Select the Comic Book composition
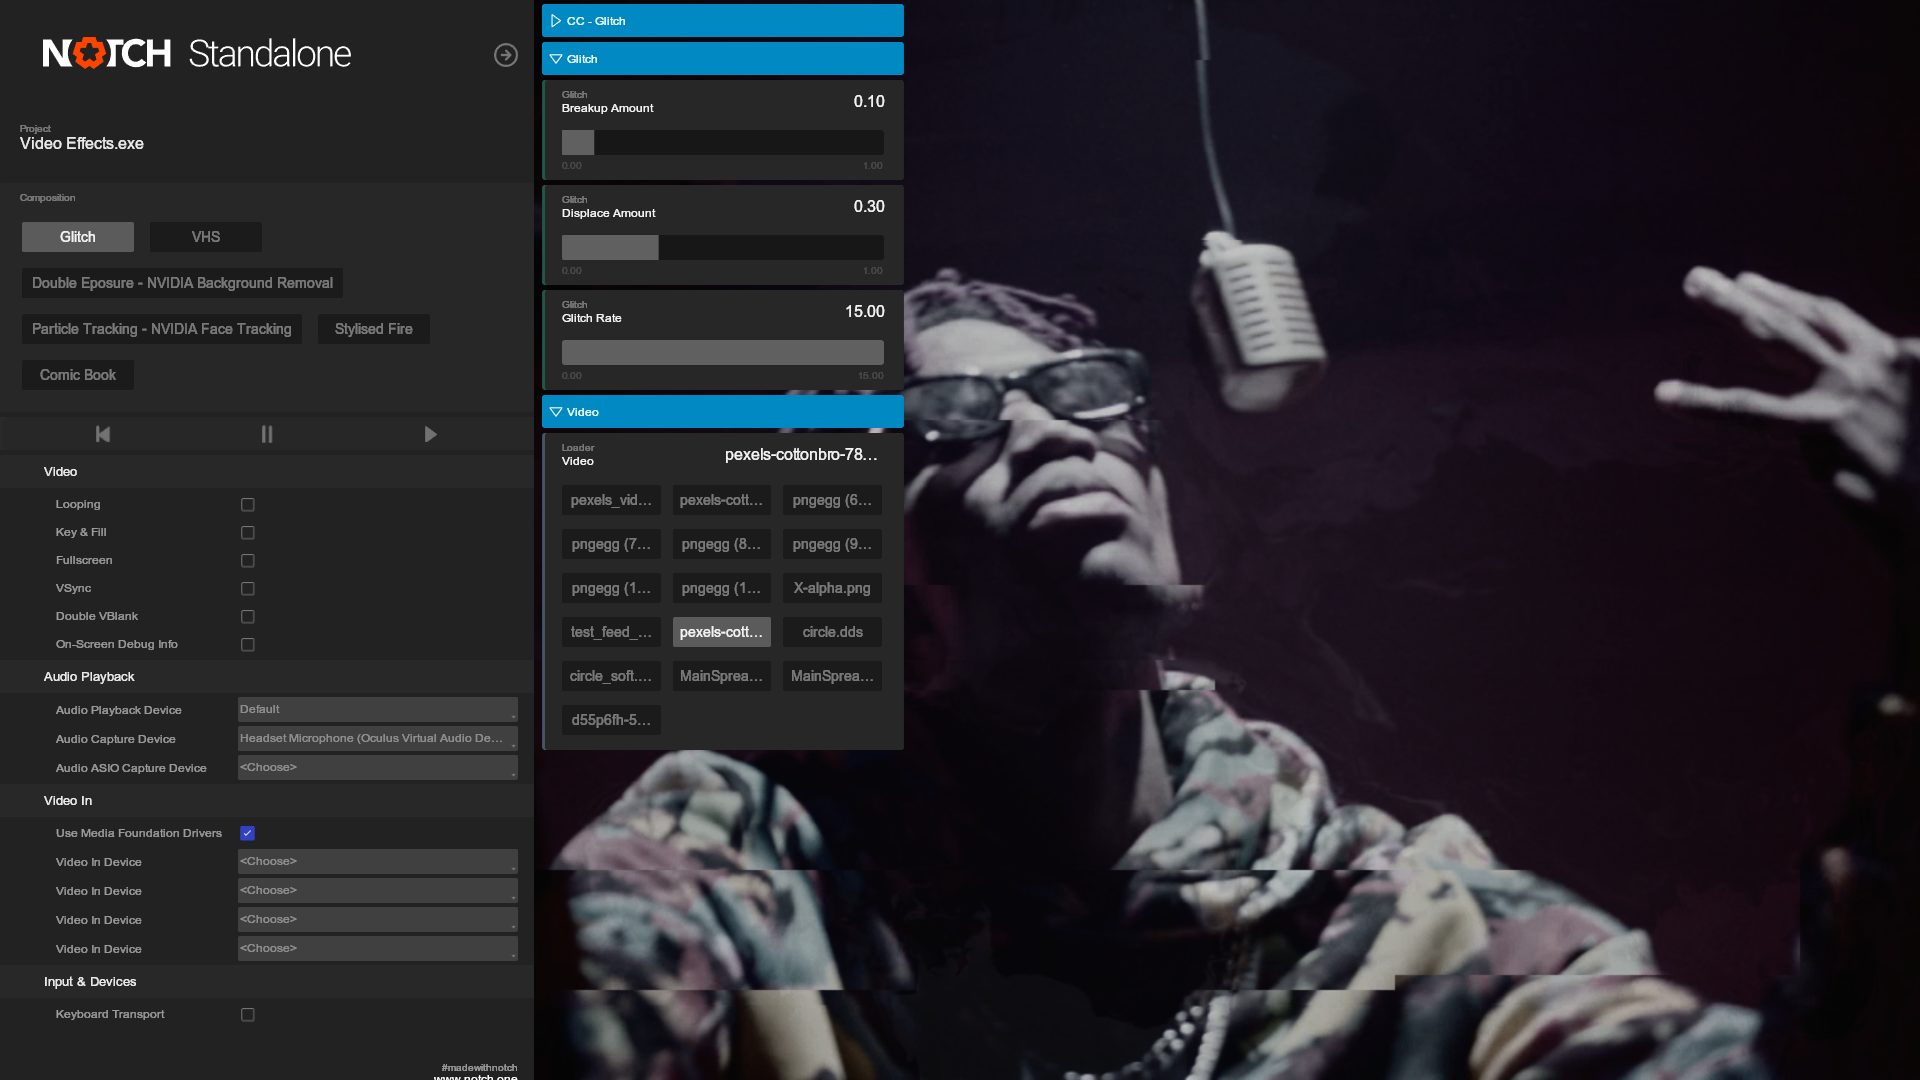 coord(78,375)
